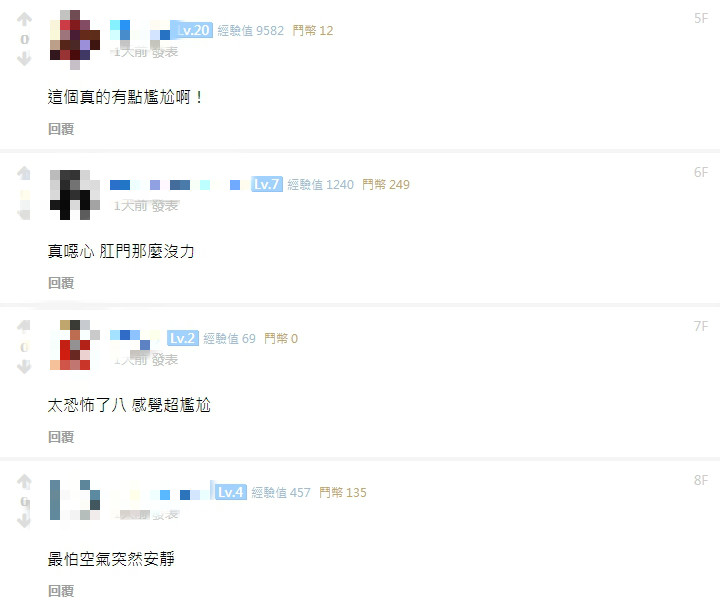Reply to the 8F comment 最怕空氣突然安靜

(x=61, y=591)
